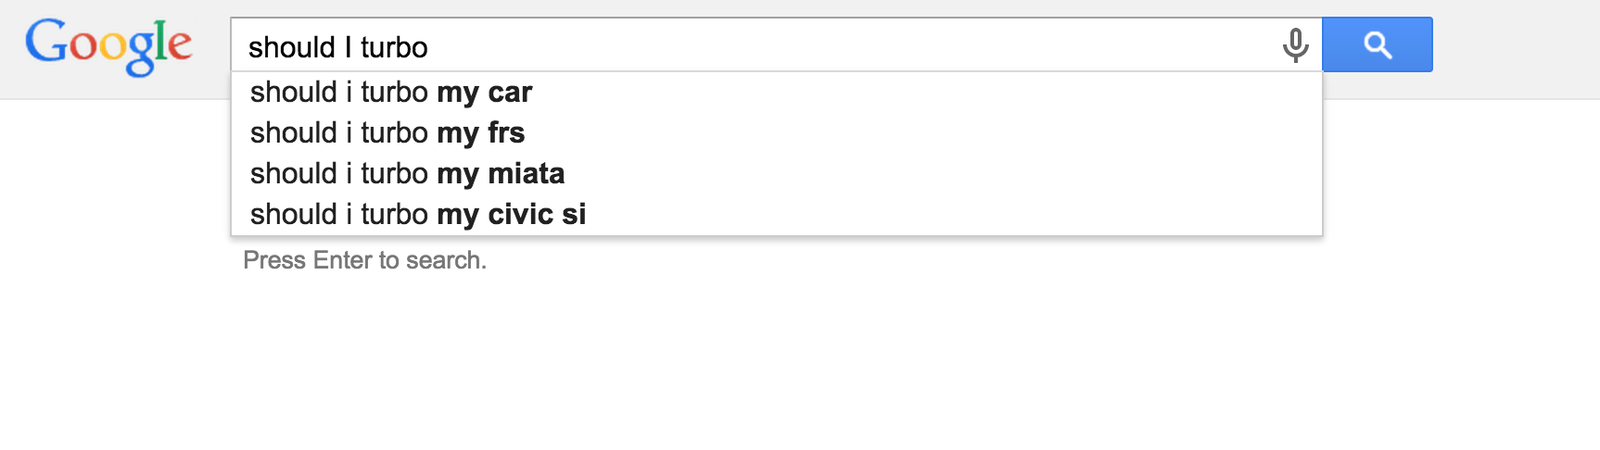Start voice search with the microphone icon
This screenshot has height=450, width=1600.
pyautogui.click(x=1295, y=45)
